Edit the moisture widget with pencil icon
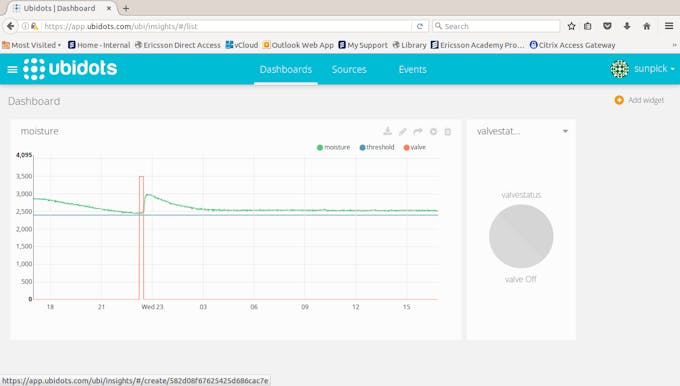Image resolution: width=680 pixels, height=386 pixels. [x=403, y=131]
